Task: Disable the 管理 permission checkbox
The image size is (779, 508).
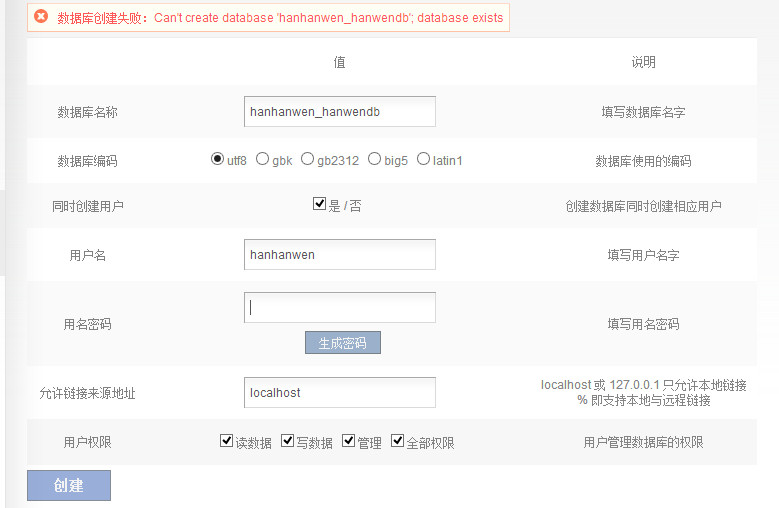Action: [349, 441]
